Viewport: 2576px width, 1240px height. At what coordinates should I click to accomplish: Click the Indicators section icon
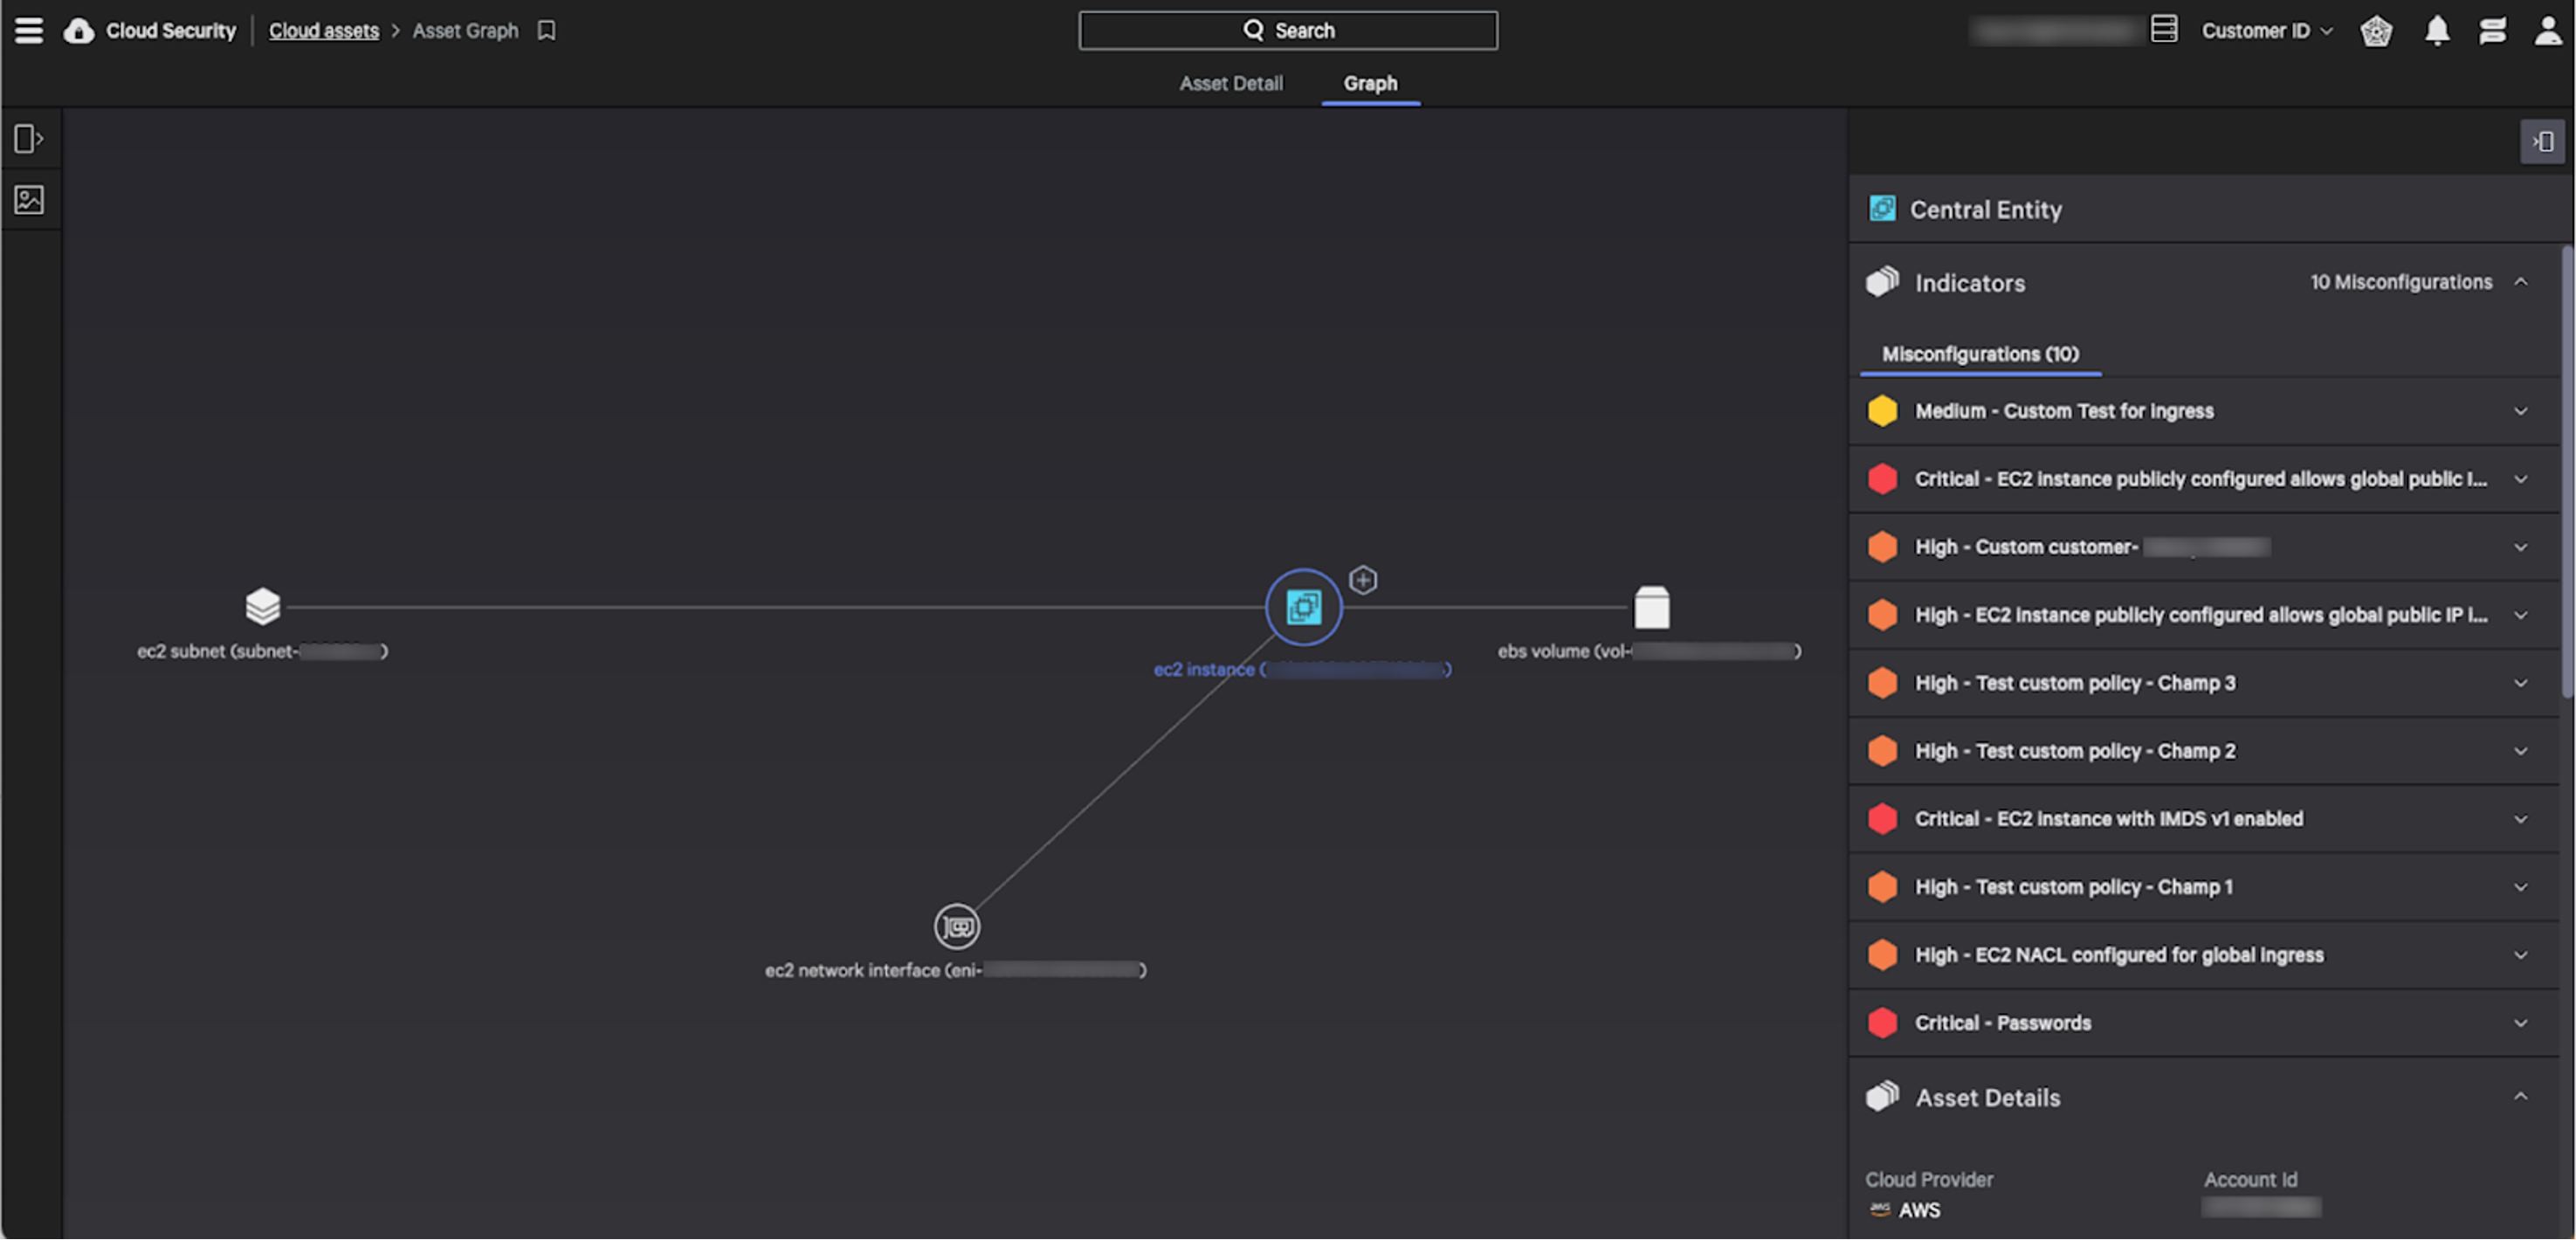point(1882,281)
